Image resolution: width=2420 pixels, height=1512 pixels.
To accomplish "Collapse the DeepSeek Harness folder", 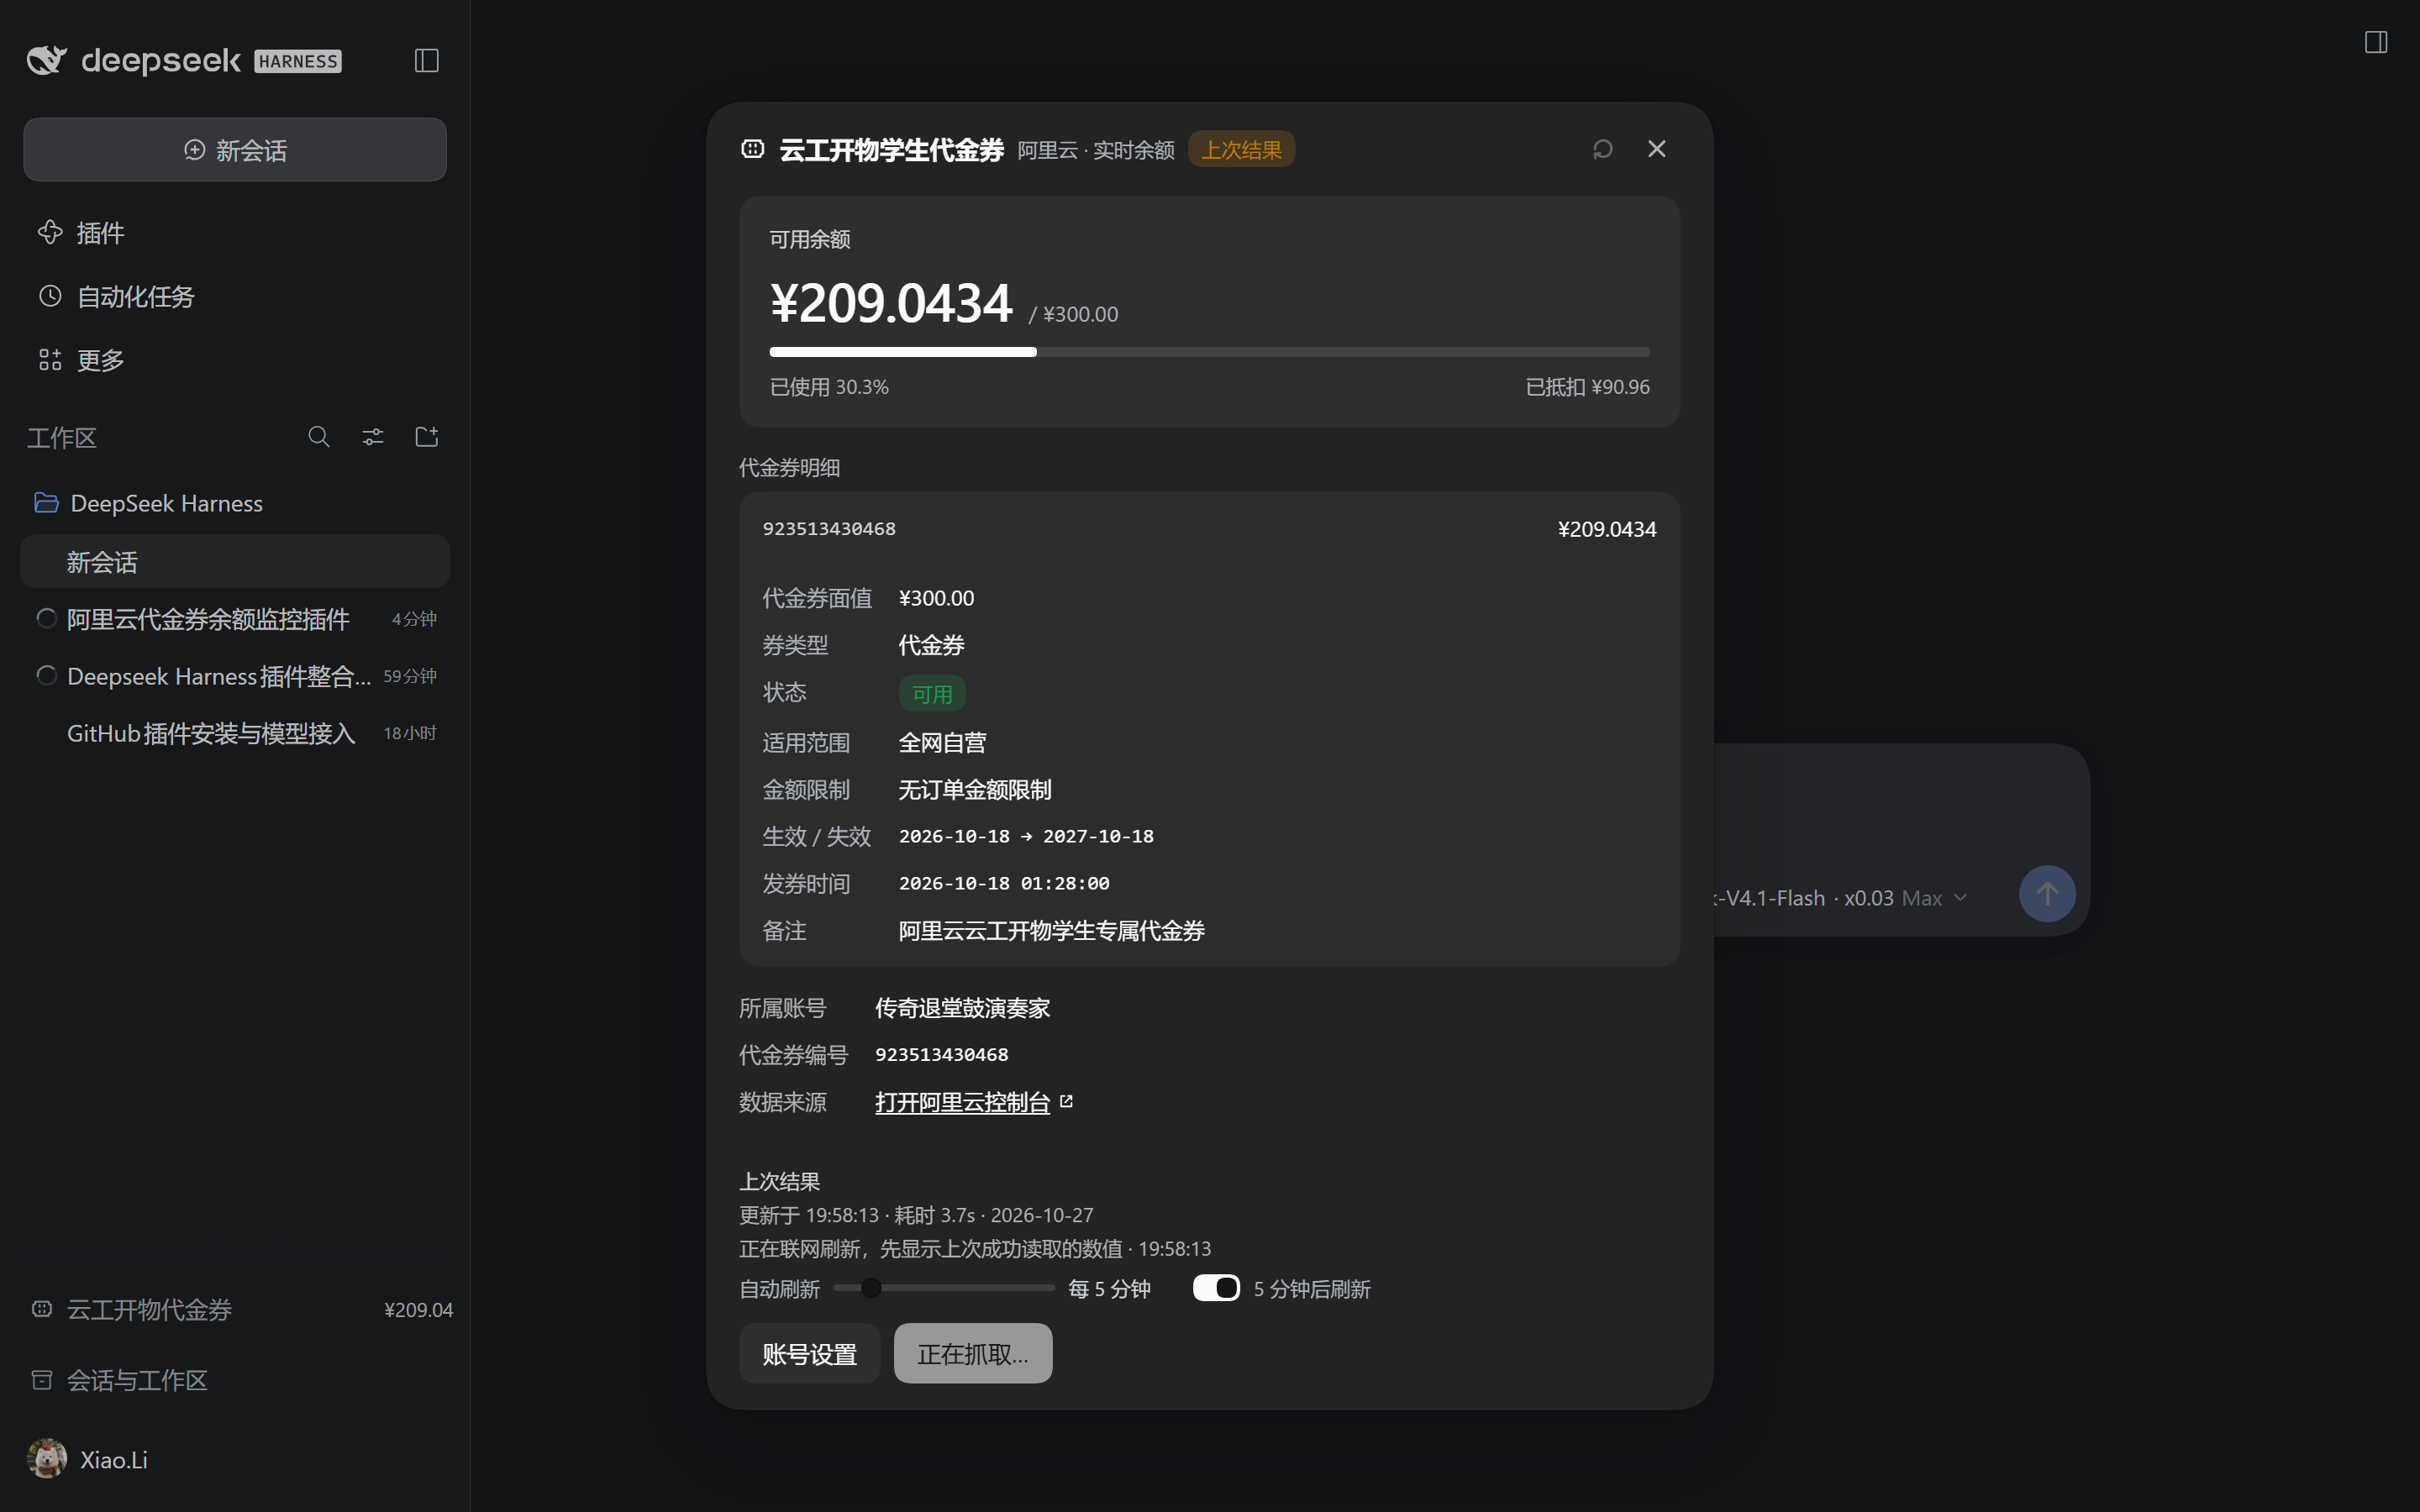I will (x=235, y=503).
